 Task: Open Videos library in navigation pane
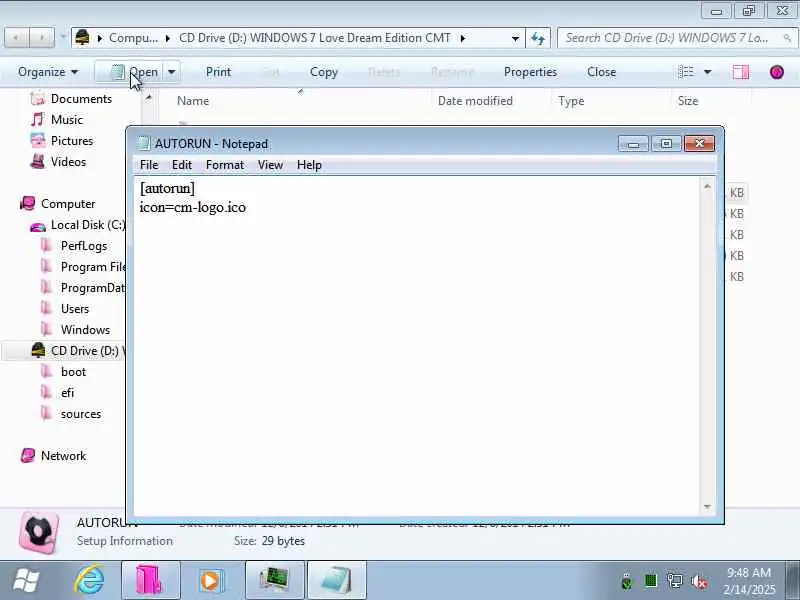point(68,162)
